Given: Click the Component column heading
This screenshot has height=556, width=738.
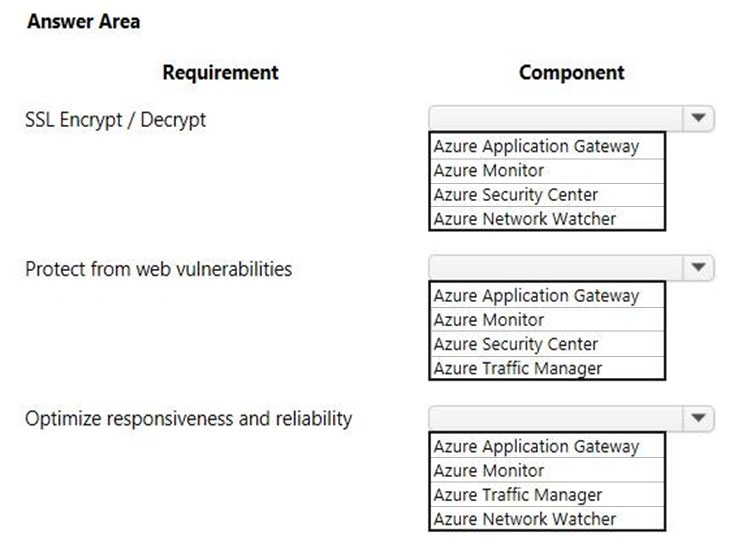Looking at the screenshot, I should click(571, 73).
